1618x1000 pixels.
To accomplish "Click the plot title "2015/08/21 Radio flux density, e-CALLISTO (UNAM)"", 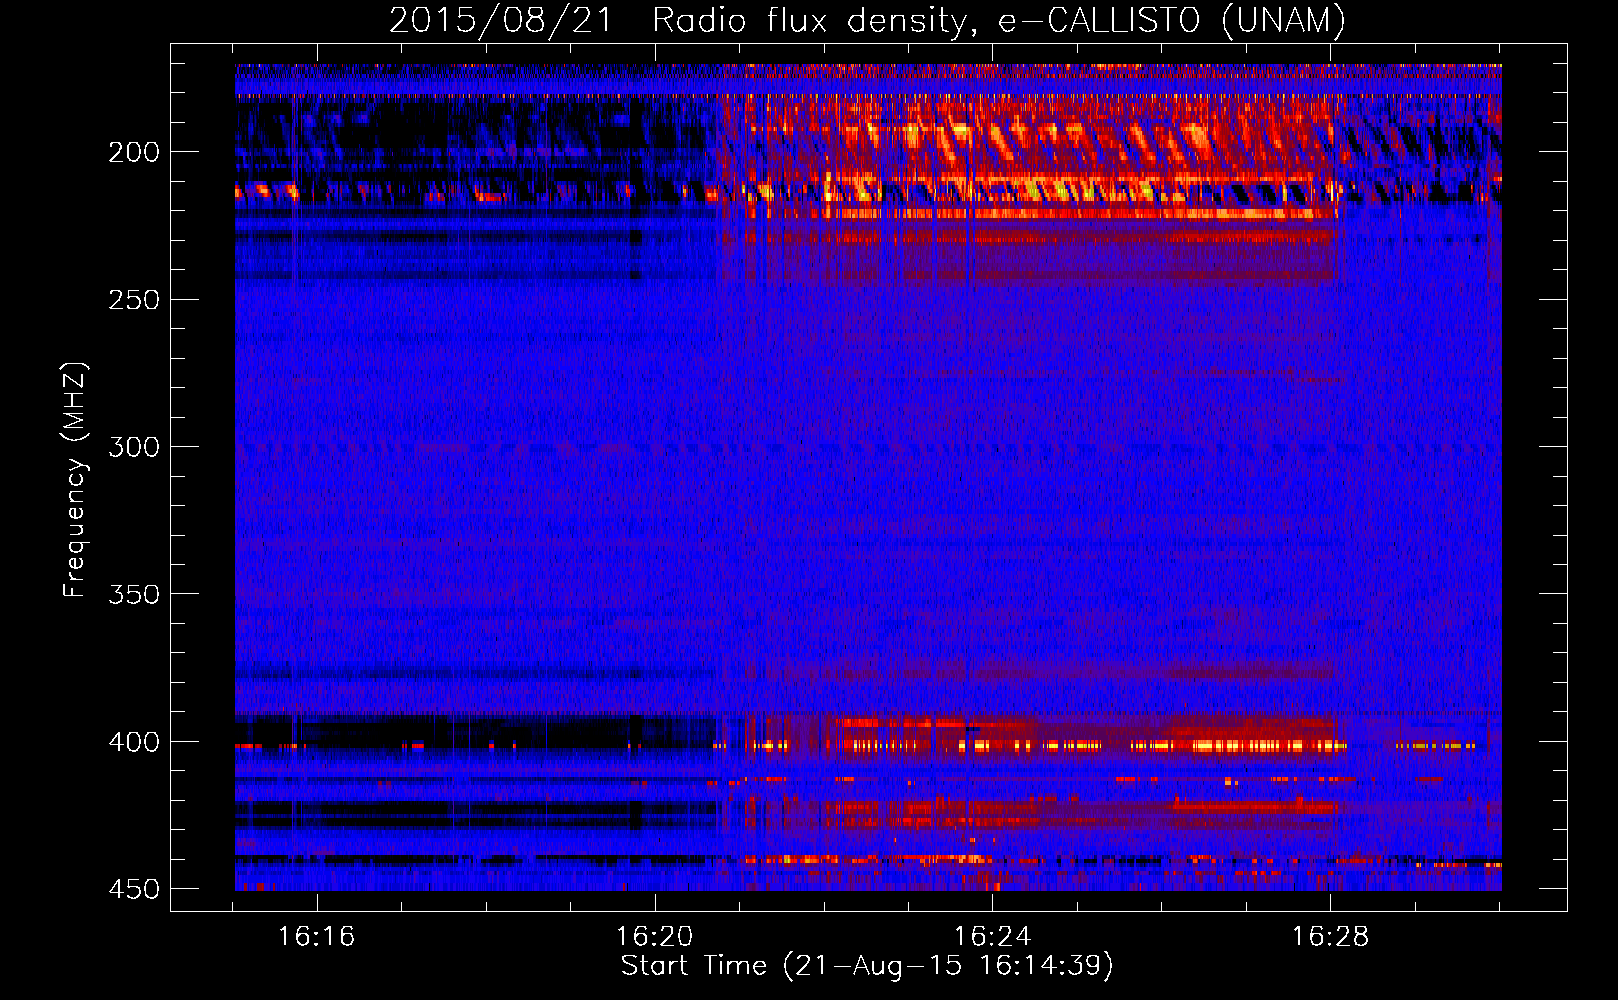I will [867, 20].
